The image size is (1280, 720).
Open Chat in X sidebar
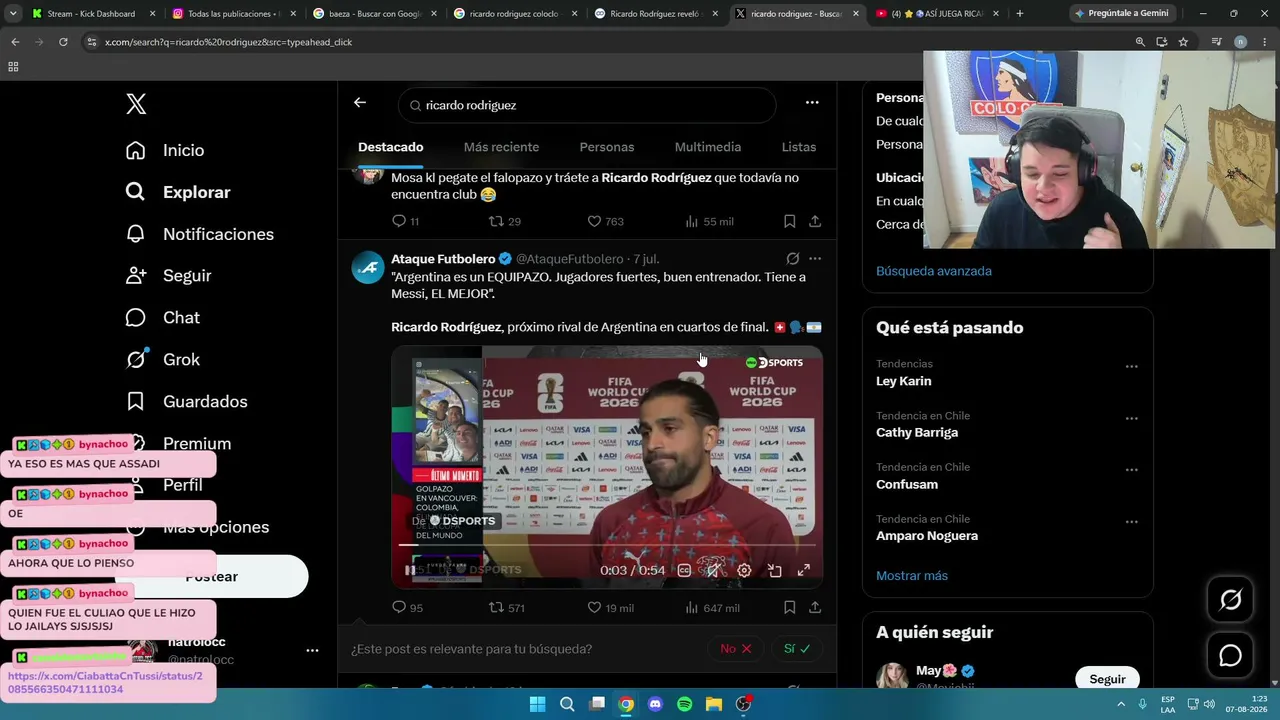(162, 318)
